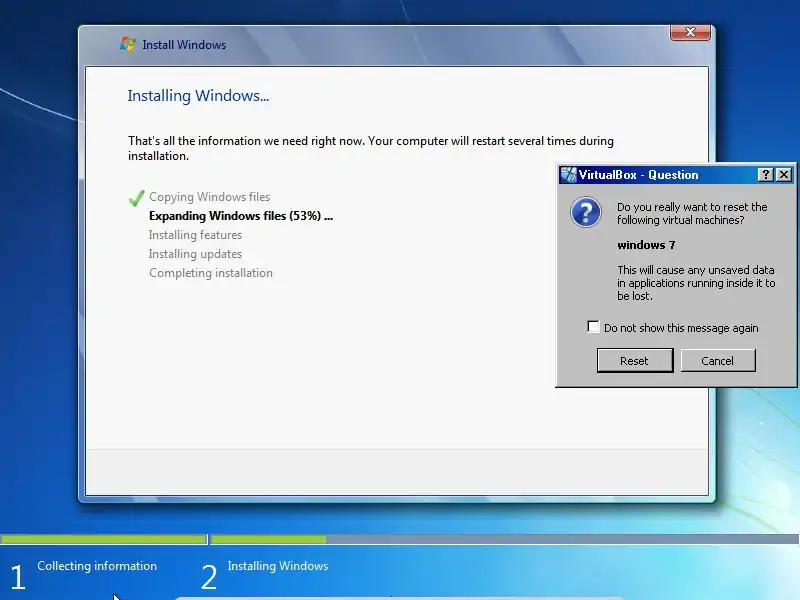Close the VirtualBox Question dialog
This screenshot has width=800, height=600.
(784, 175)
